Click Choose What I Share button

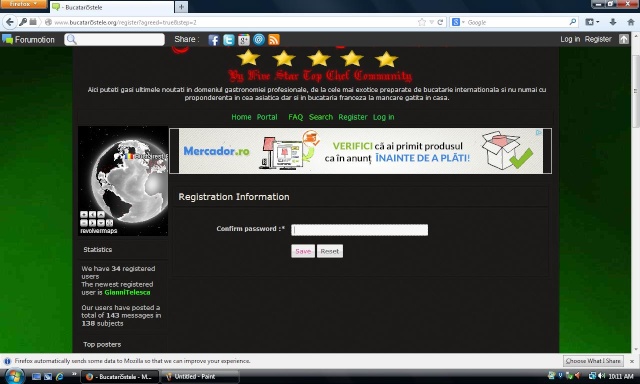click(593, 361)
